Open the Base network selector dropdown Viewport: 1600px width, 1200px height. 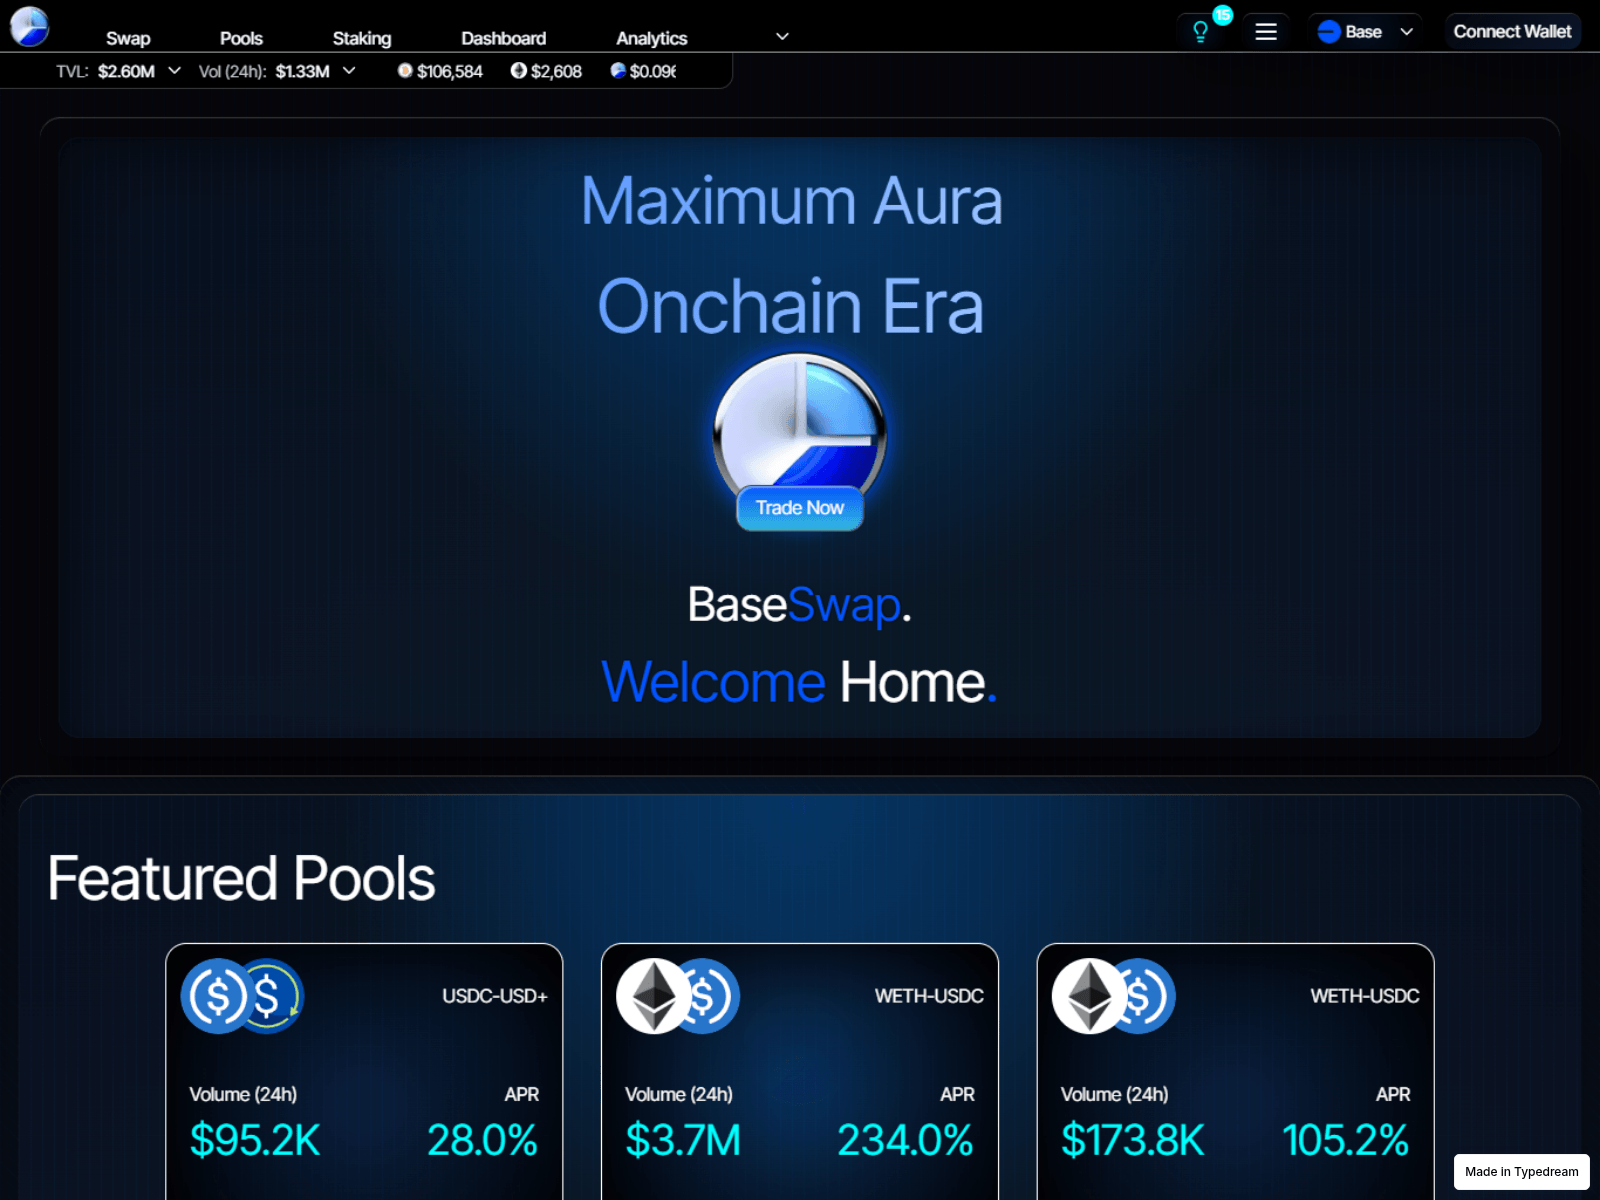click(1365, 32)
